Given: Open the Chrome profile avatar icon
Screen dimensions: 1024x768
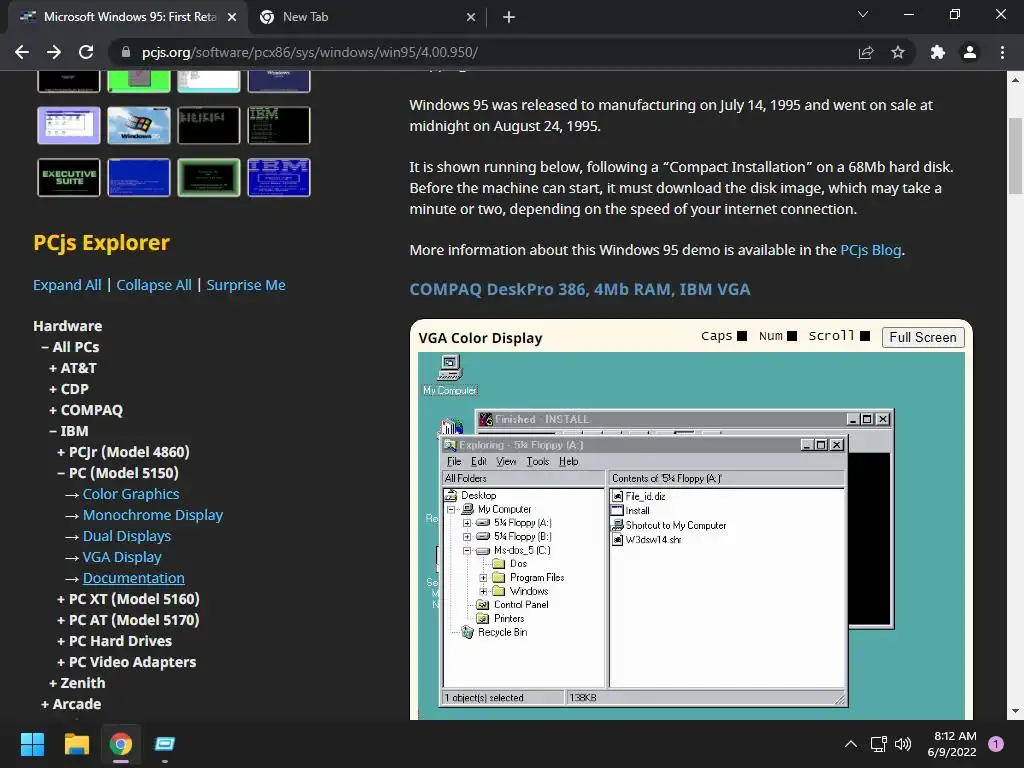Looking at the screenshot, I should pos(970,52).
